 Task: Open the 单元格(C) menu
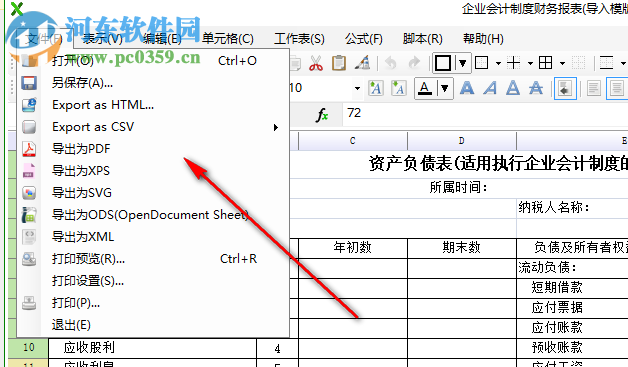227,39
